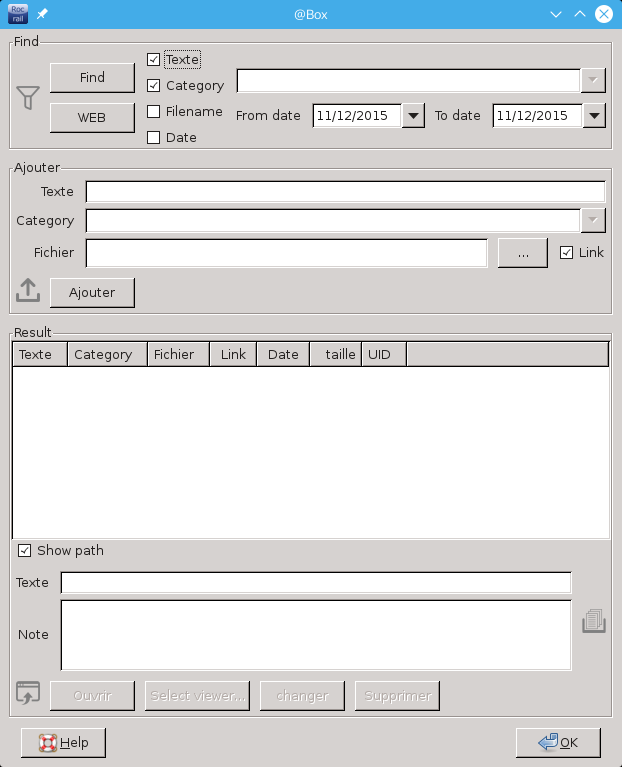This screenshot has width=622, height=767.
Task: Click the open-in-viewer icon at bottom left
Action: 28,692
